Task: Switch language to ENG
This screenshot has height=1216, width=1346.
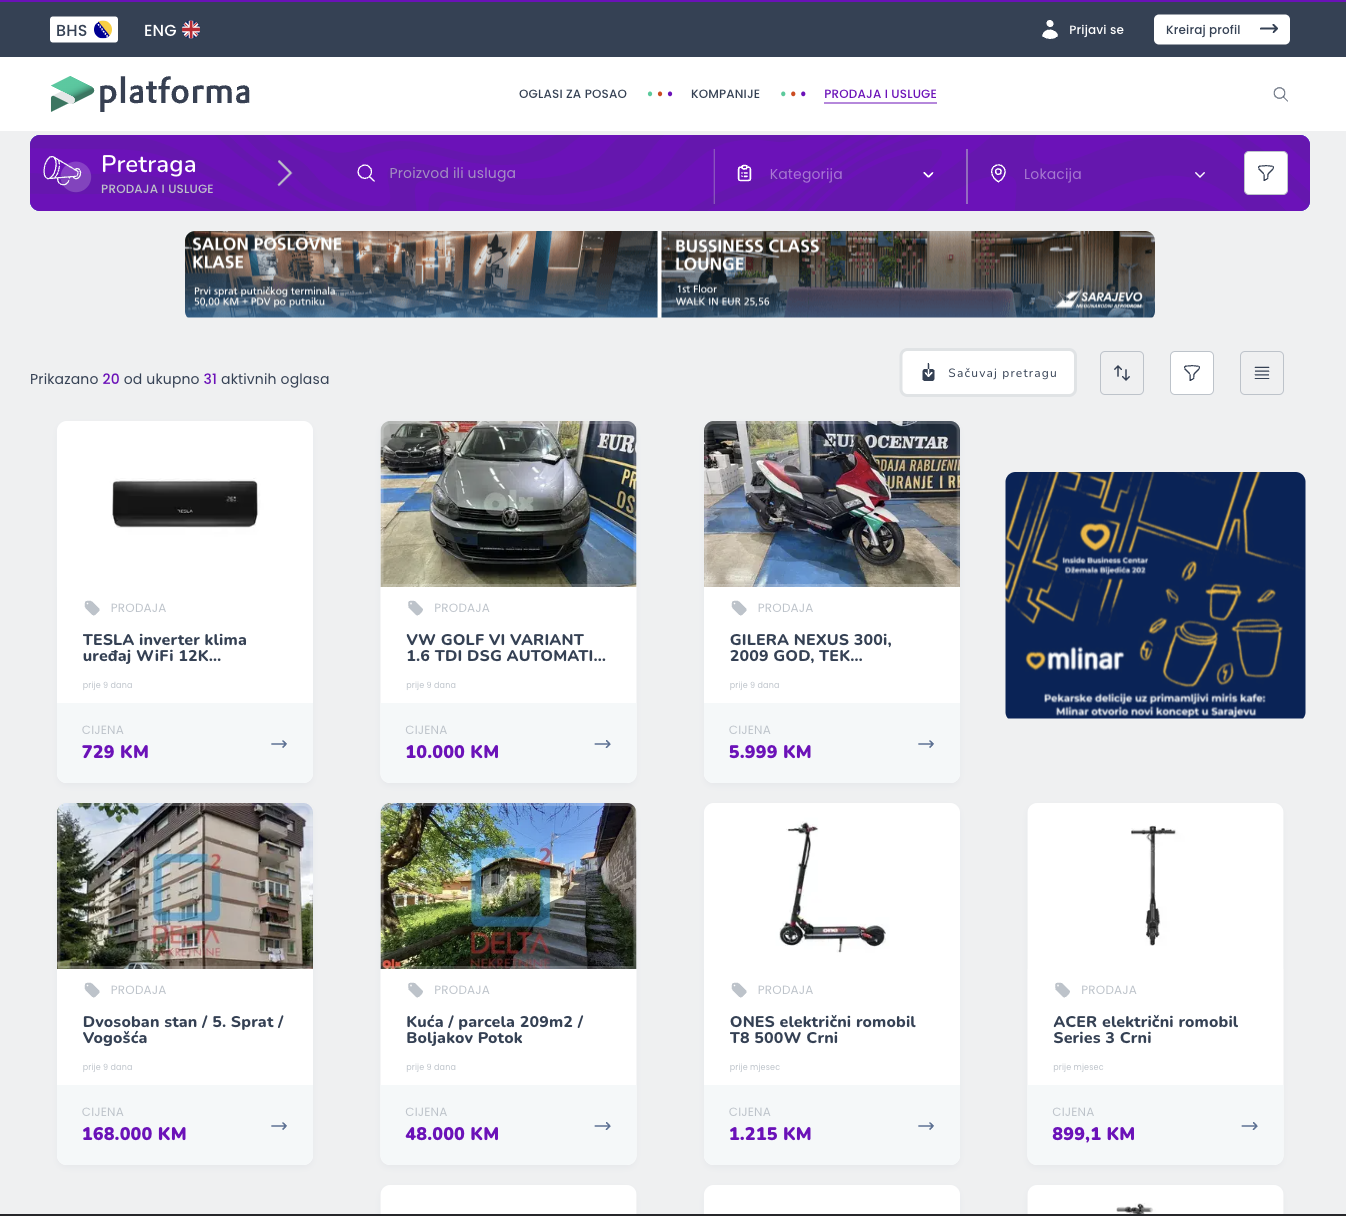Action: (x=172, y=30)
